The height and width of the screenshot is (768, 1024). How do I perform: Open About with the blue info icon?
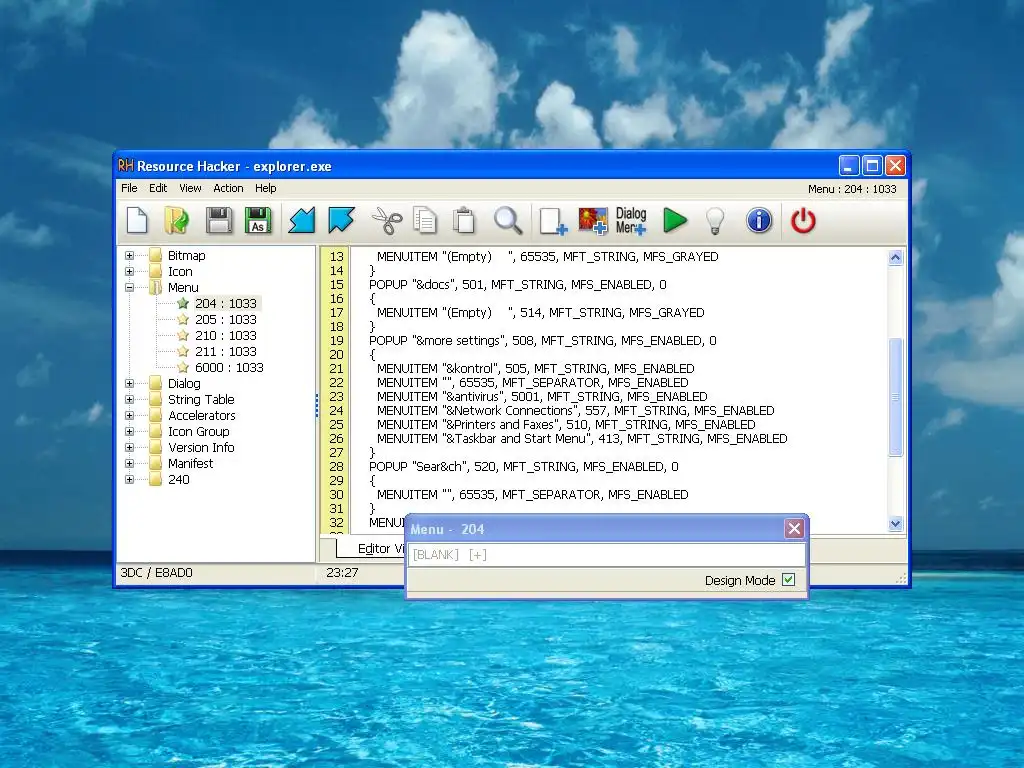pos(759,220)
